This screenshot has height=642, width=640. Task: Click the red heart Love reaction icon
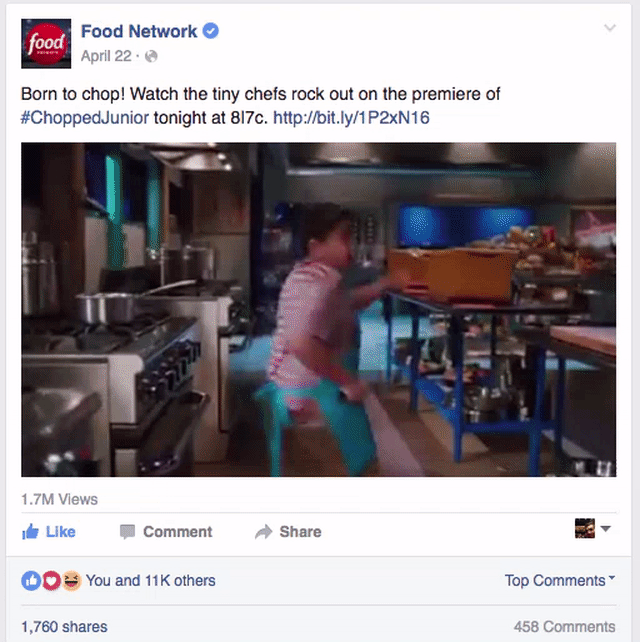pyautogui.click(x=51, y=581)
